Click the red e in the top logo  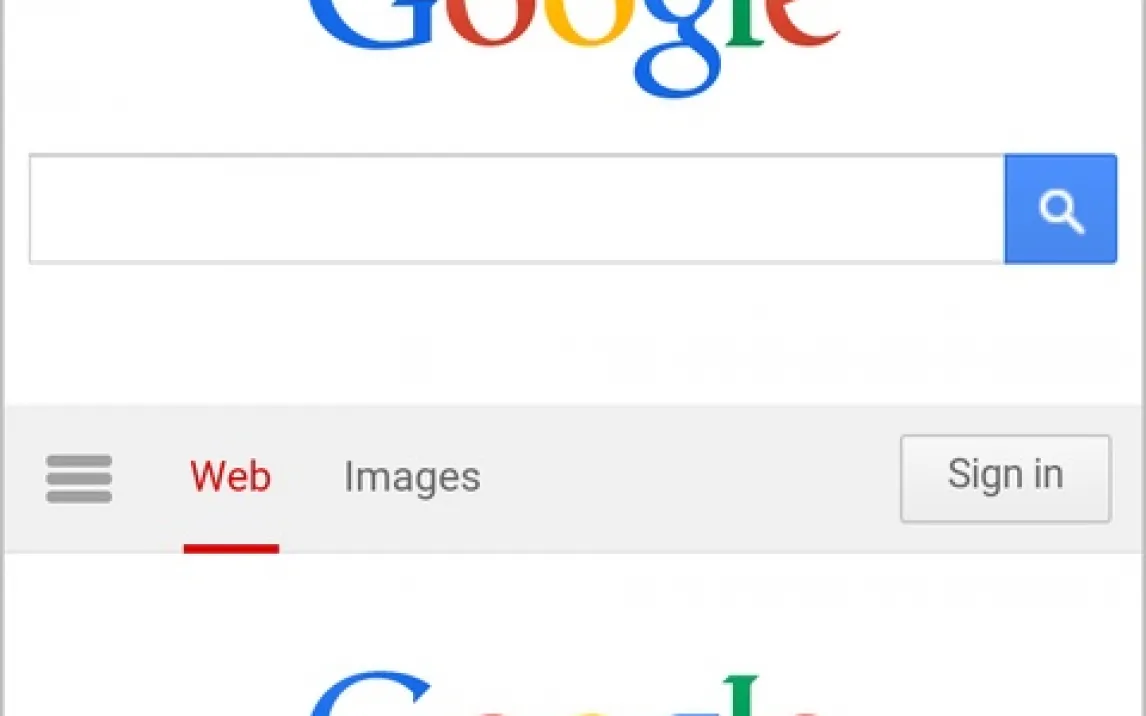(802, 22)
